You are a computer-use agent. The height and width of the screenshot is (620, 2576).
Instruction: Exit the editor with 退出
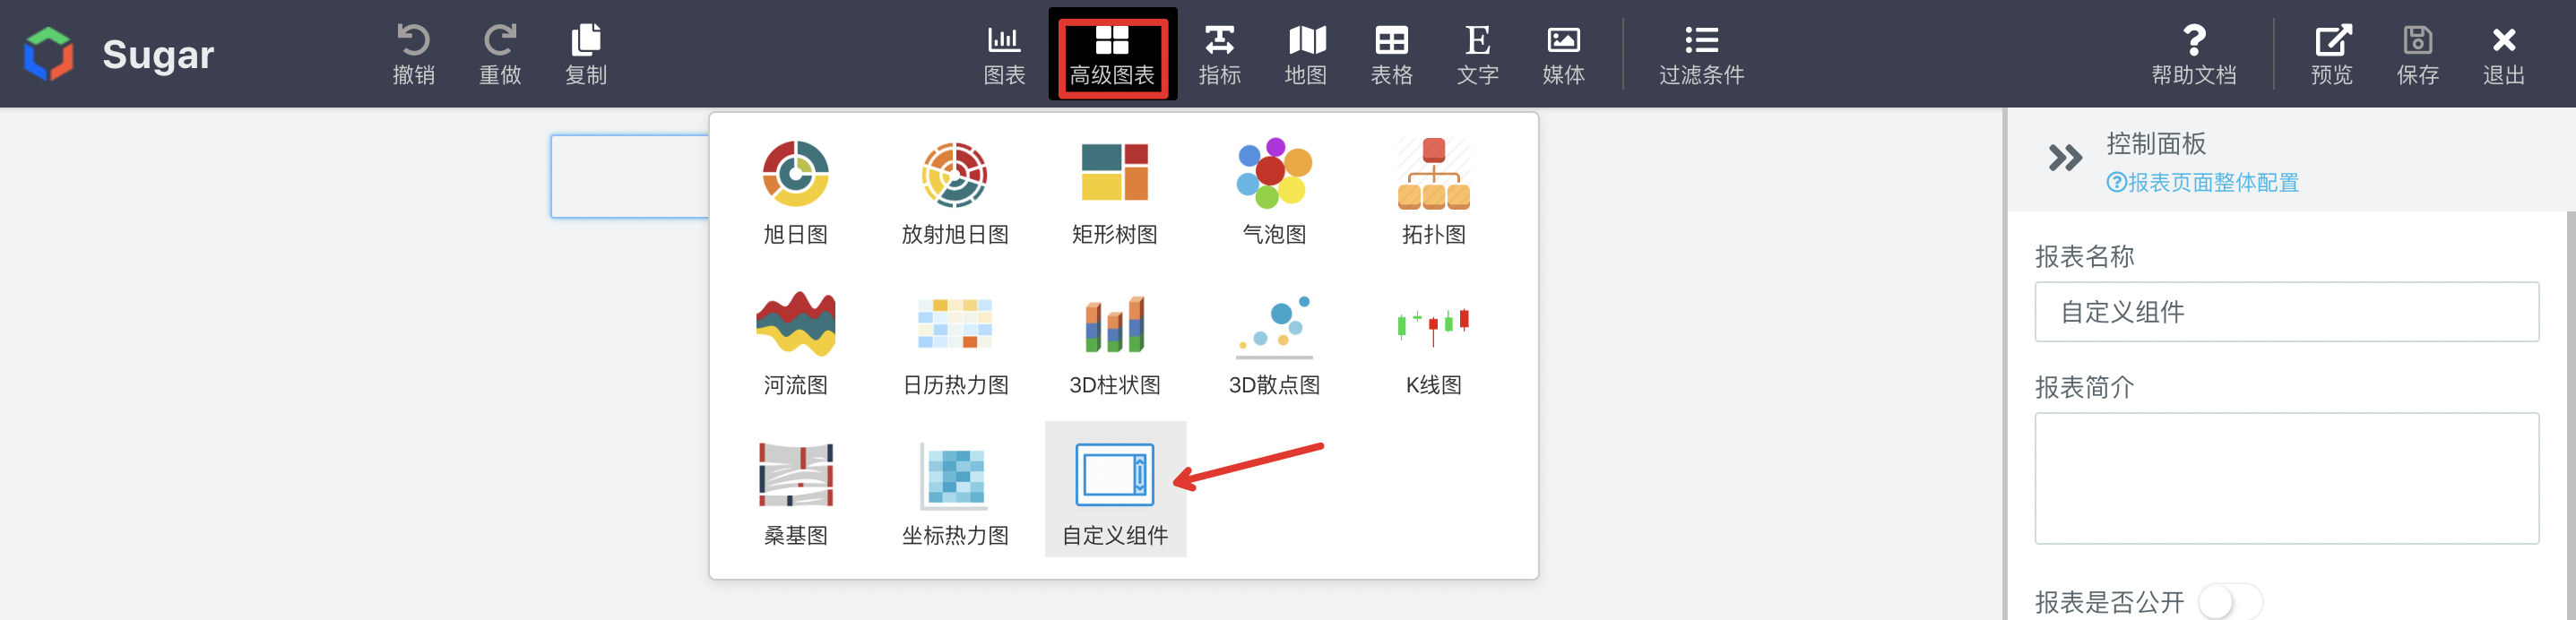click(2504, 54)
